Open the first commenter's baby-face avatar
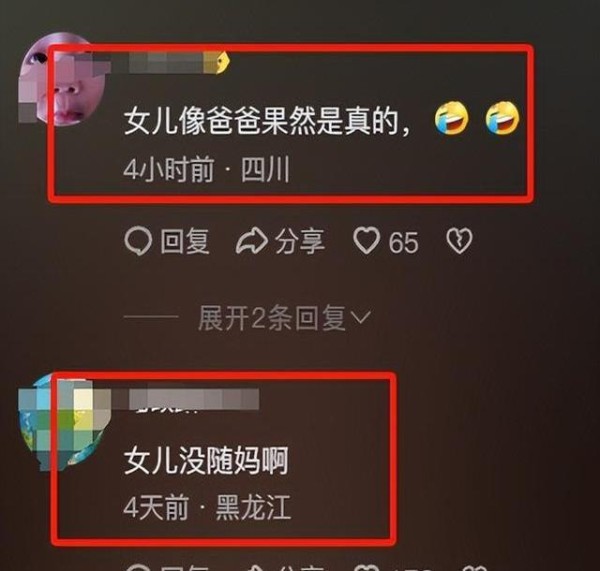 61,80
